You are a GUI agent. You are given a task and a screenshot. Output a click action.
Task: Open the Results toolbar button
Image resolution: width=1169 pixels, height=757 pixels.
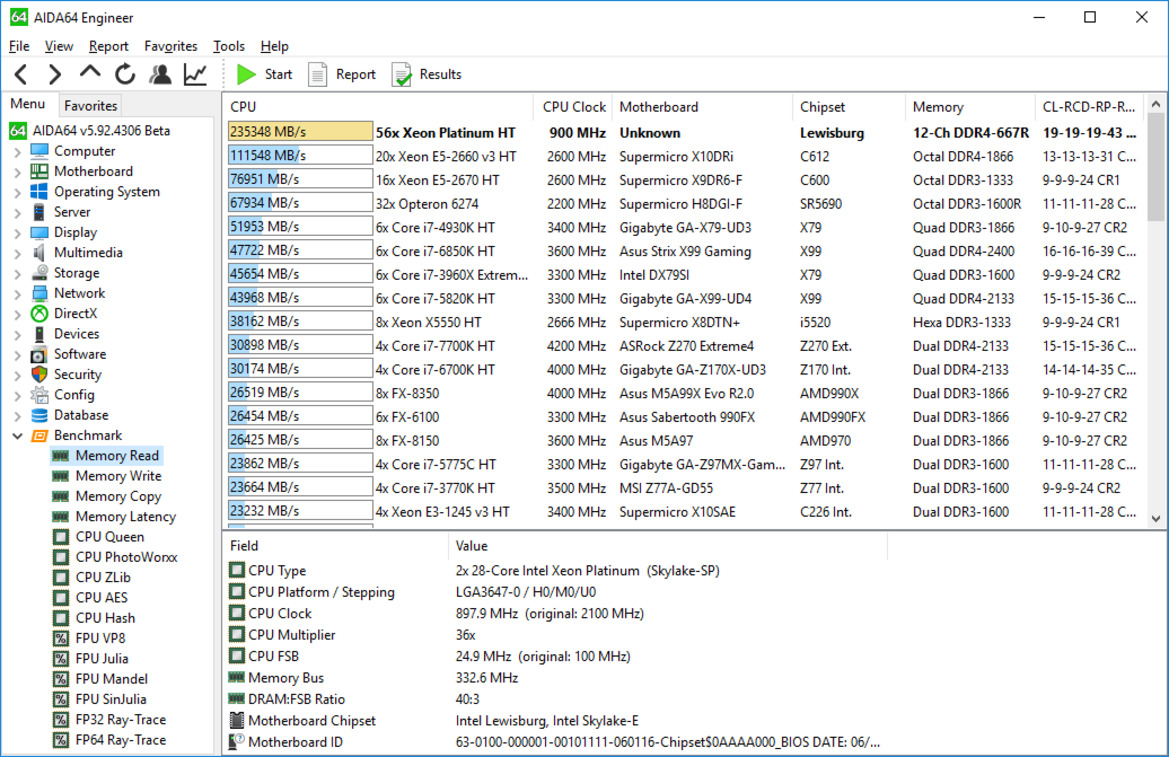pos(427,74)
